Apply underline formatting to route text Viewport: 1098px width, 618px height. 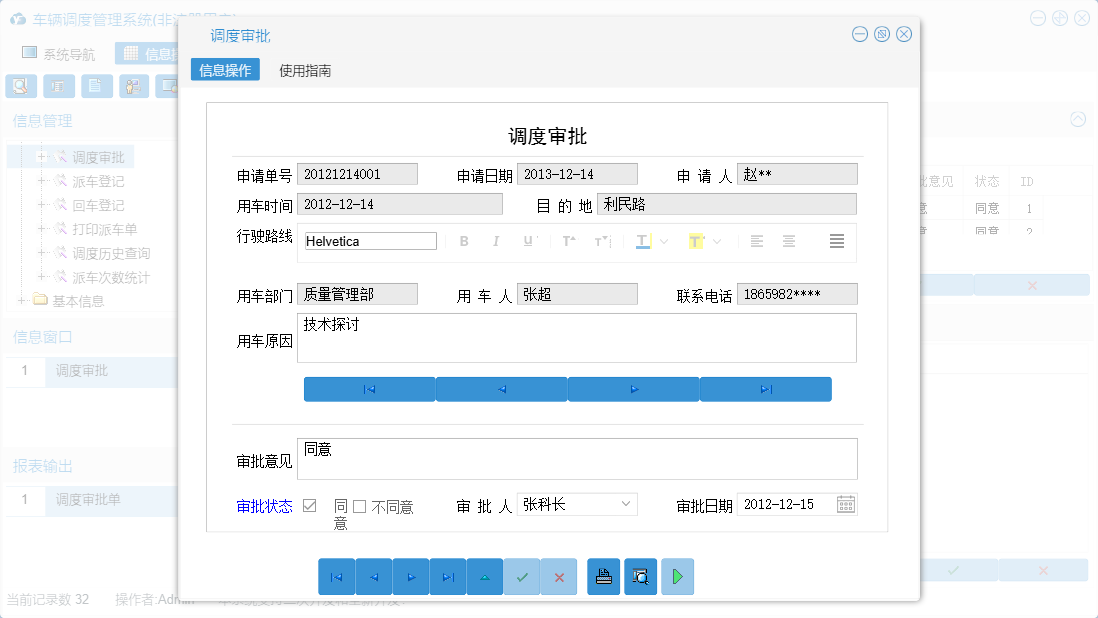coord(527,241)
